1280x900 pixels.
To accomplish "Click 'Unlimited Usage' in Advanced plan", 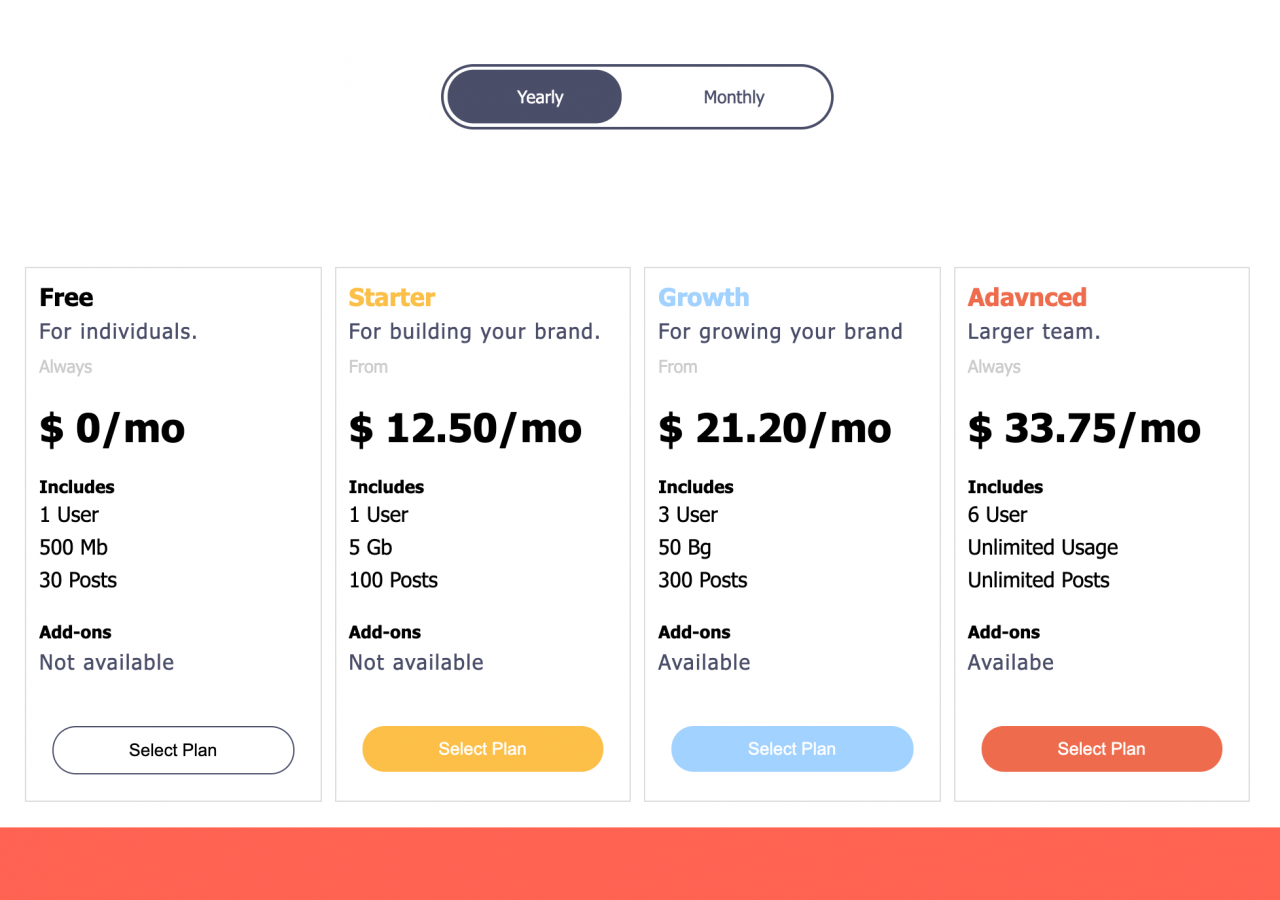I will [x=1043, y=547].
